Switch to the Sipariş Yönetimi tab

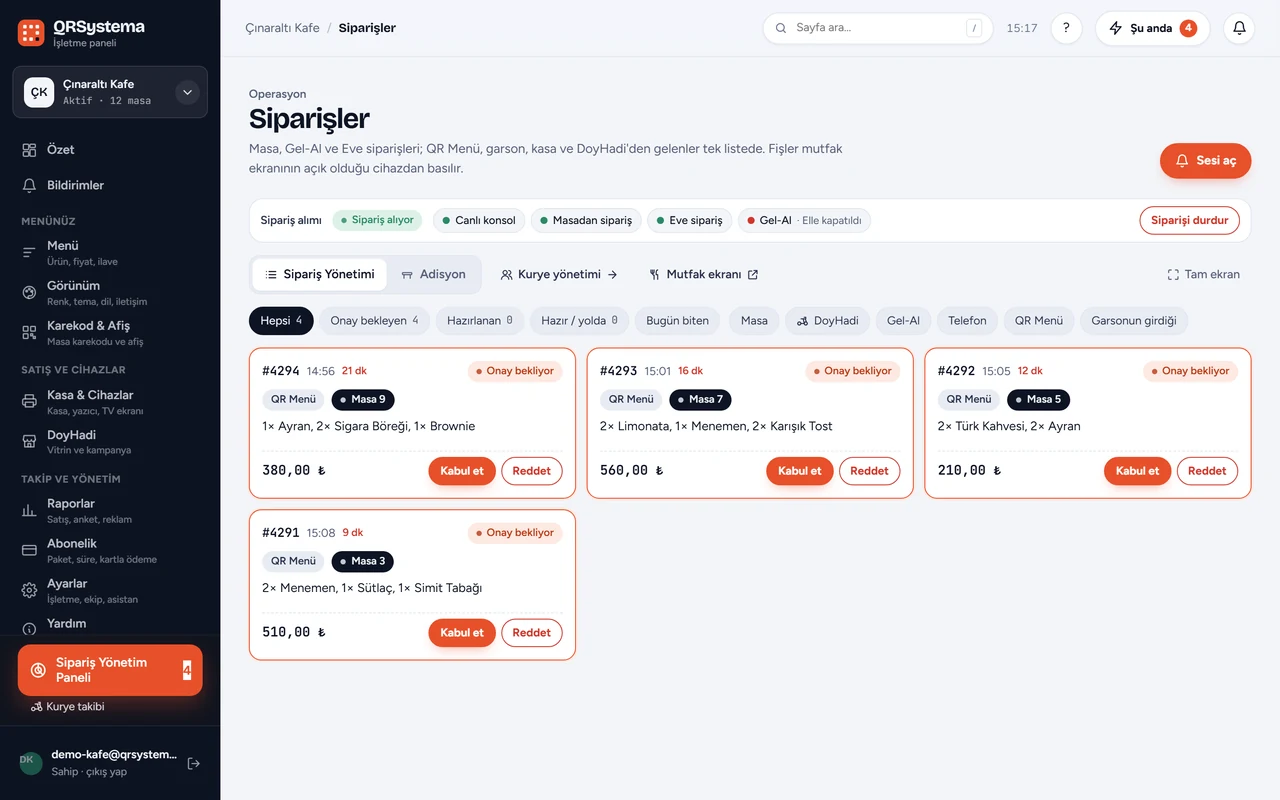pos(320,274)
